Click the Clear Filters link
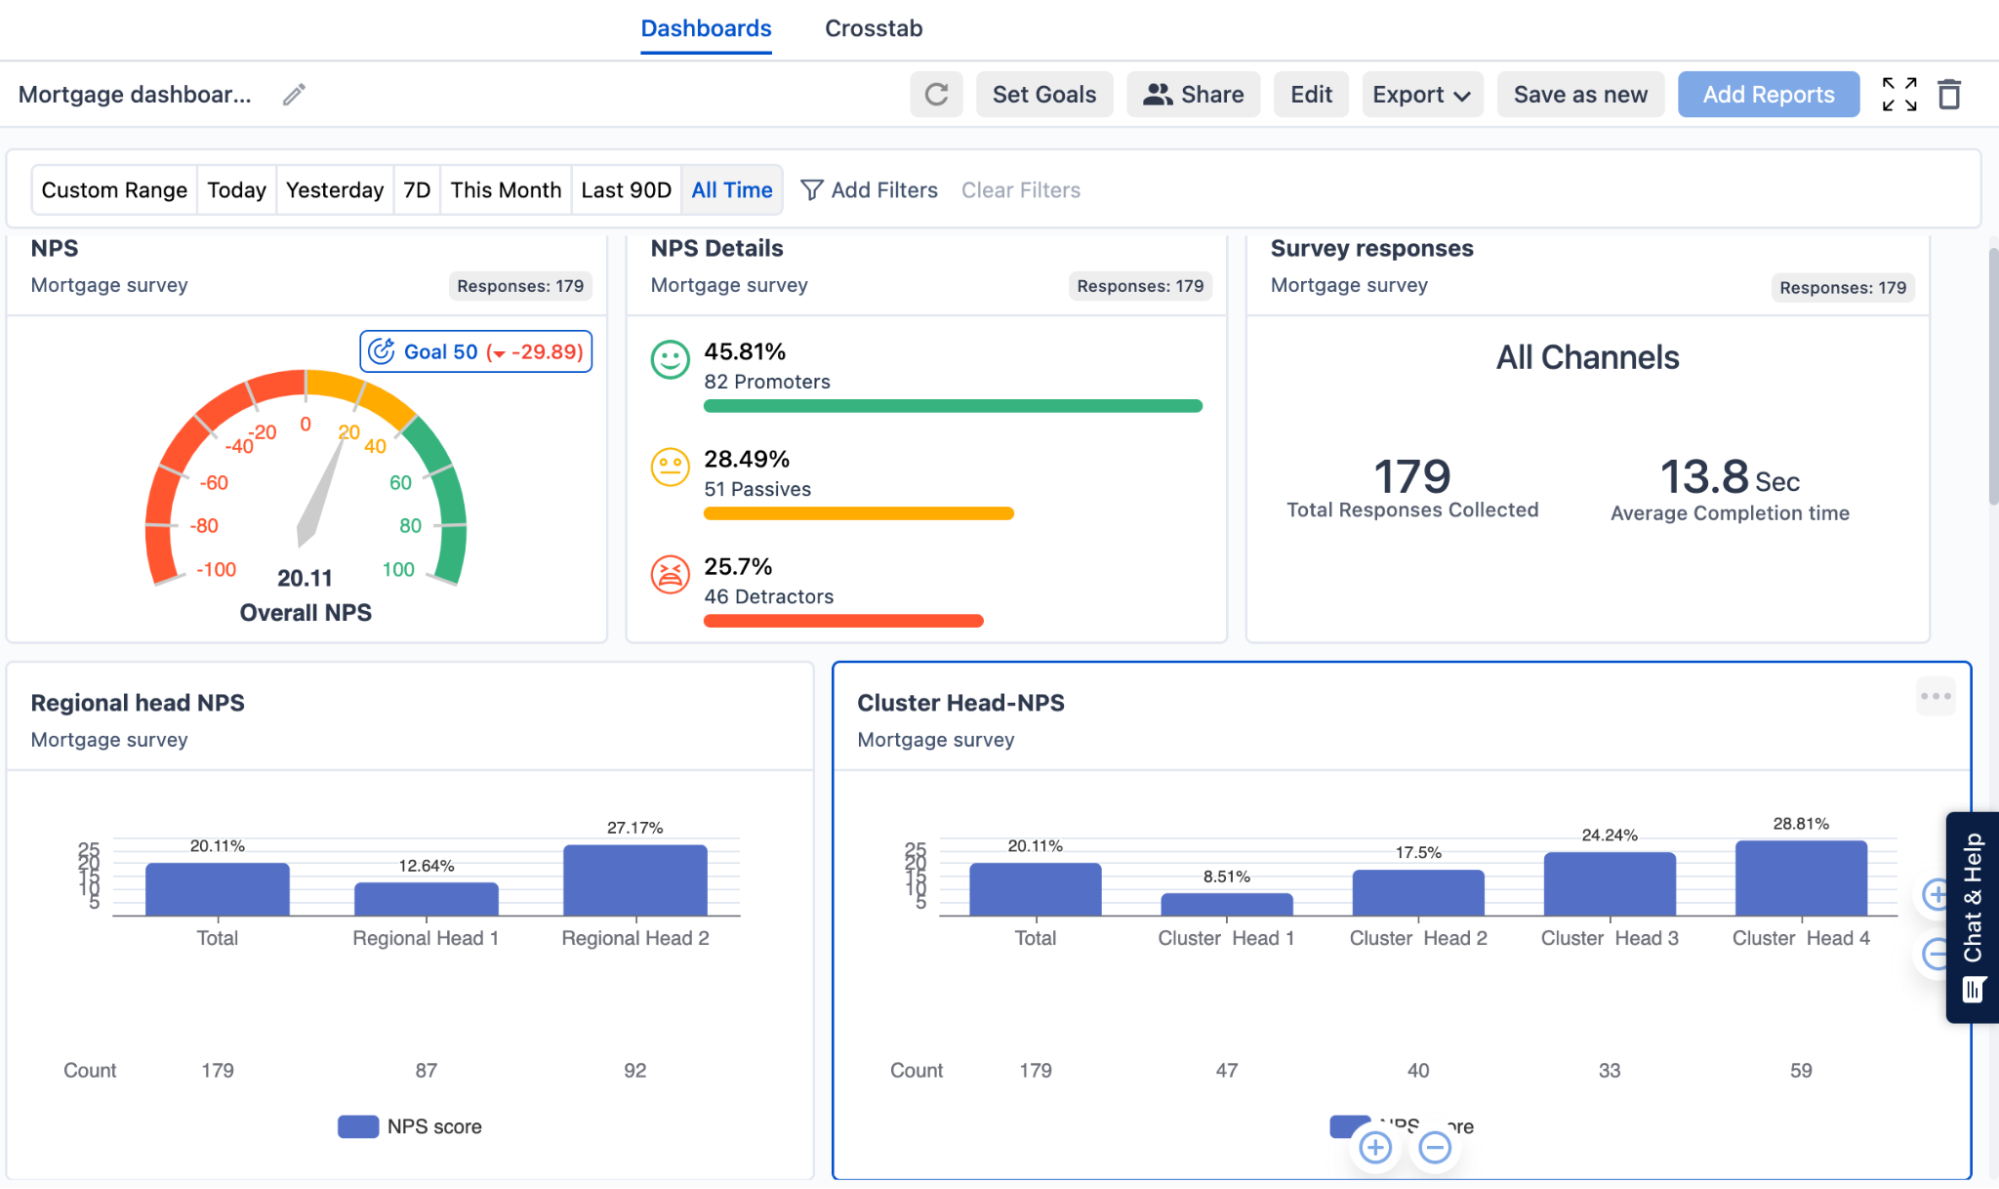This screenshot has height=1189, width=1999. (1019, 190)
